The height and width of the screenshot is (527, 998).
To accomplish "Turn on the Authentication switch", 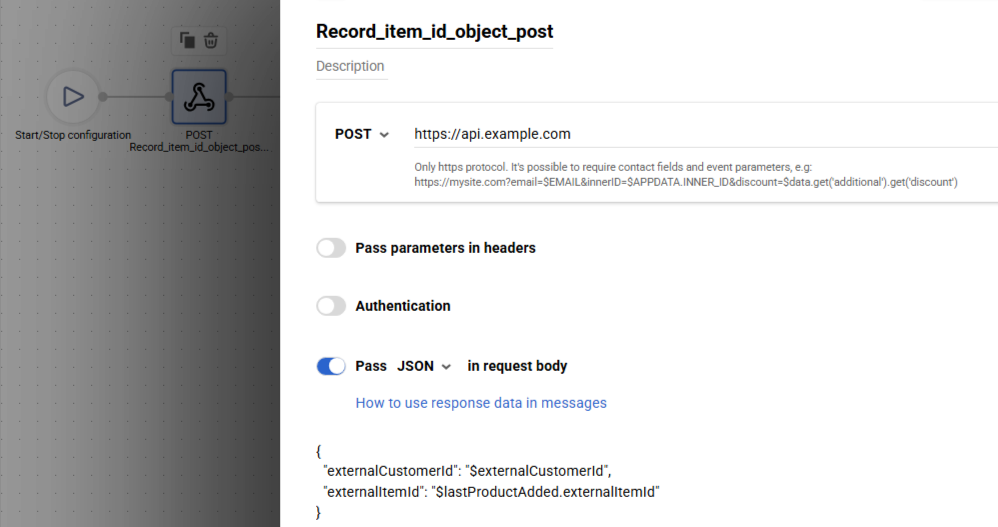I will 331,306.
